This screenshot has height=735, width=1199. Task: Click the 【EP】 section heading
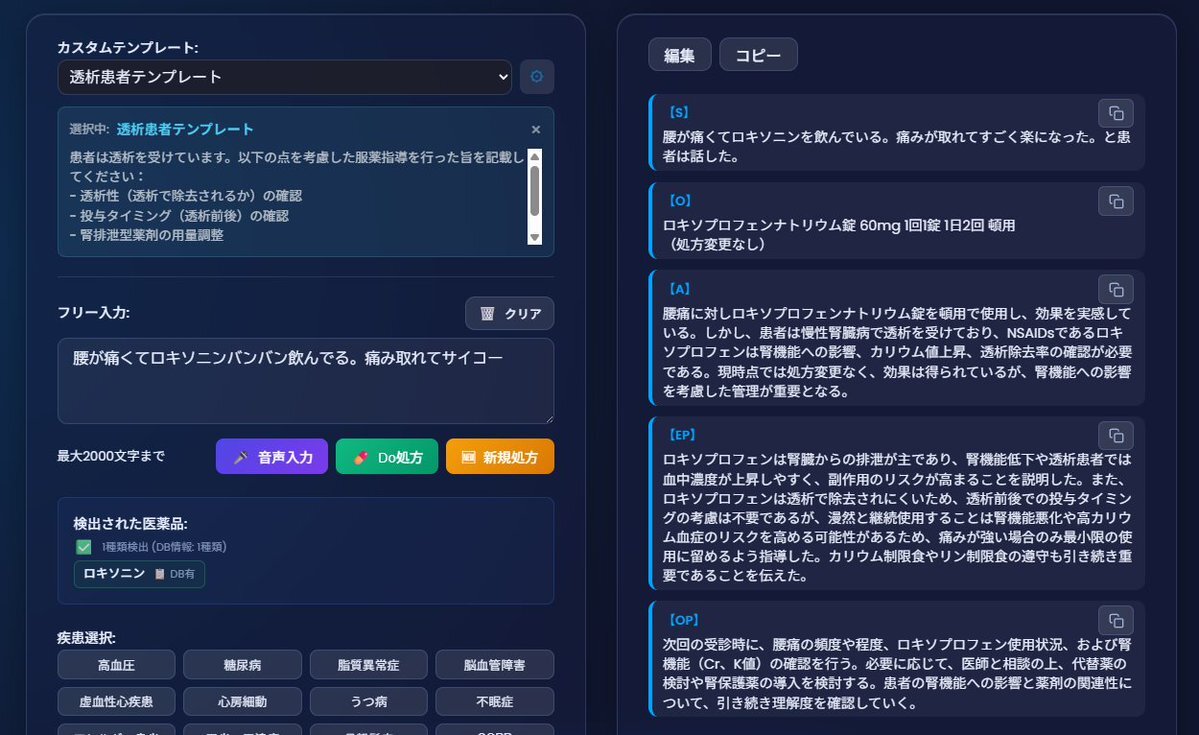[681, 434]
